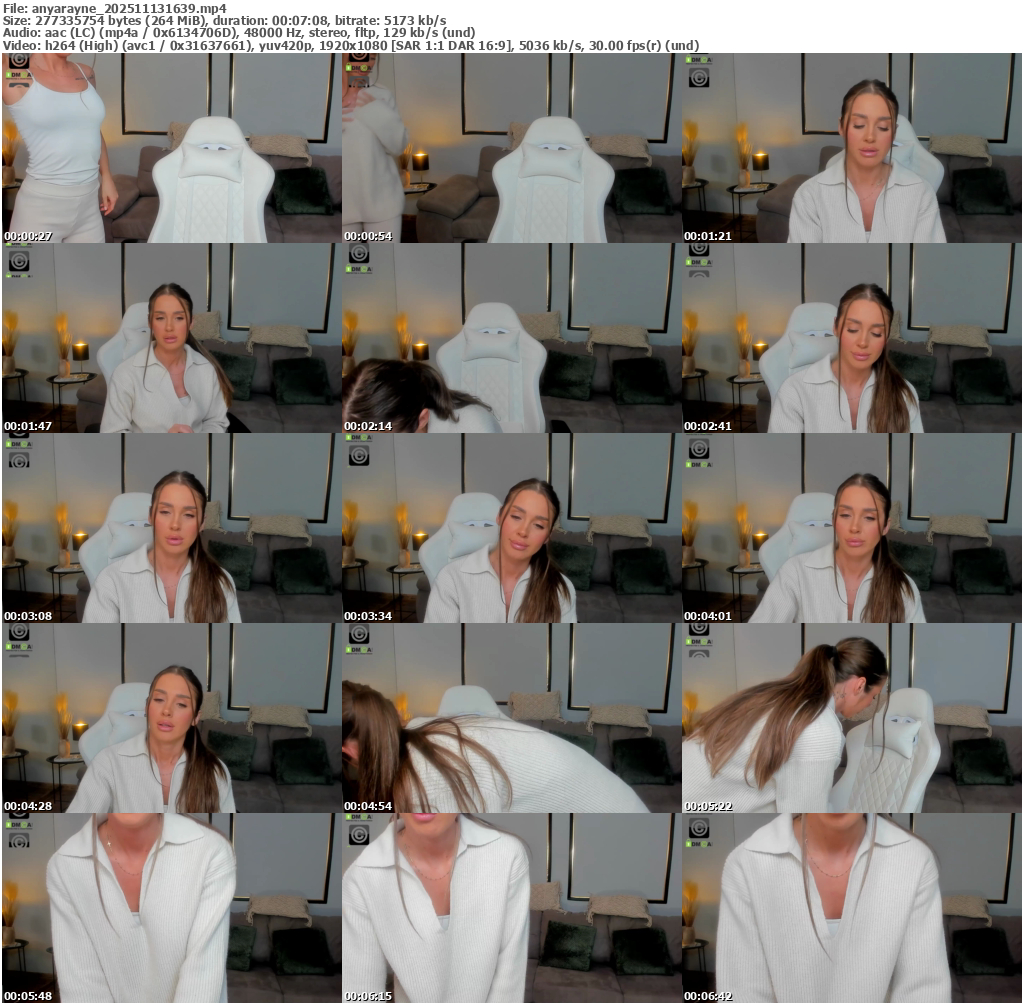Image resolution: width=1024 pixels, height=1003 pixels.
Task: Open the thumbnail at 00:06:15
Action: [511, 908]
